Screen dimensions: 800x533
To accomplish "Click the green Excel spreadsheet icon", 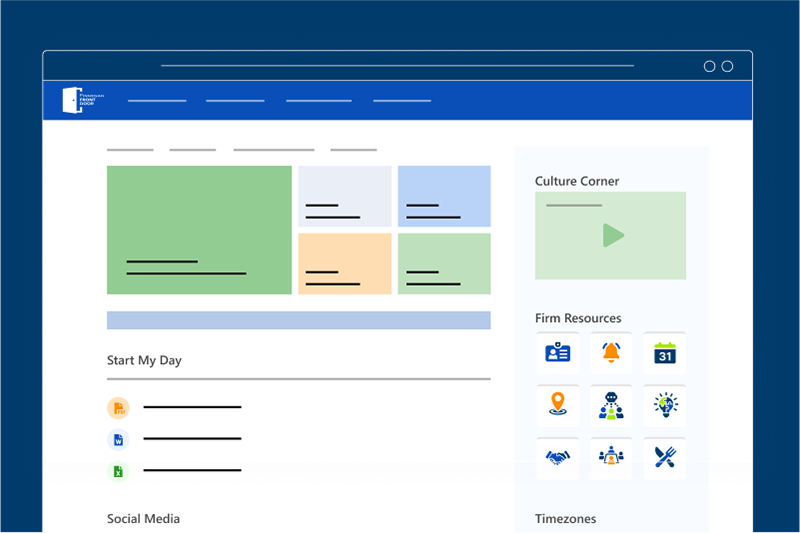I will tap(118, 471).
